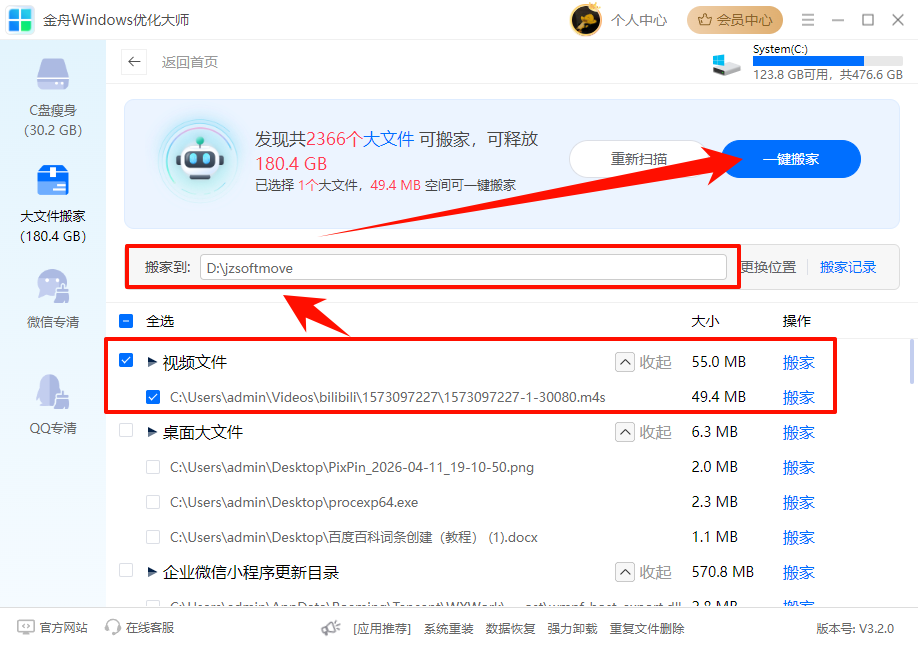This screenshot has height=647, width=918.
Task: Click 搬家 for 百度百科词条创建 docx
Action: (x=799, y=538)
